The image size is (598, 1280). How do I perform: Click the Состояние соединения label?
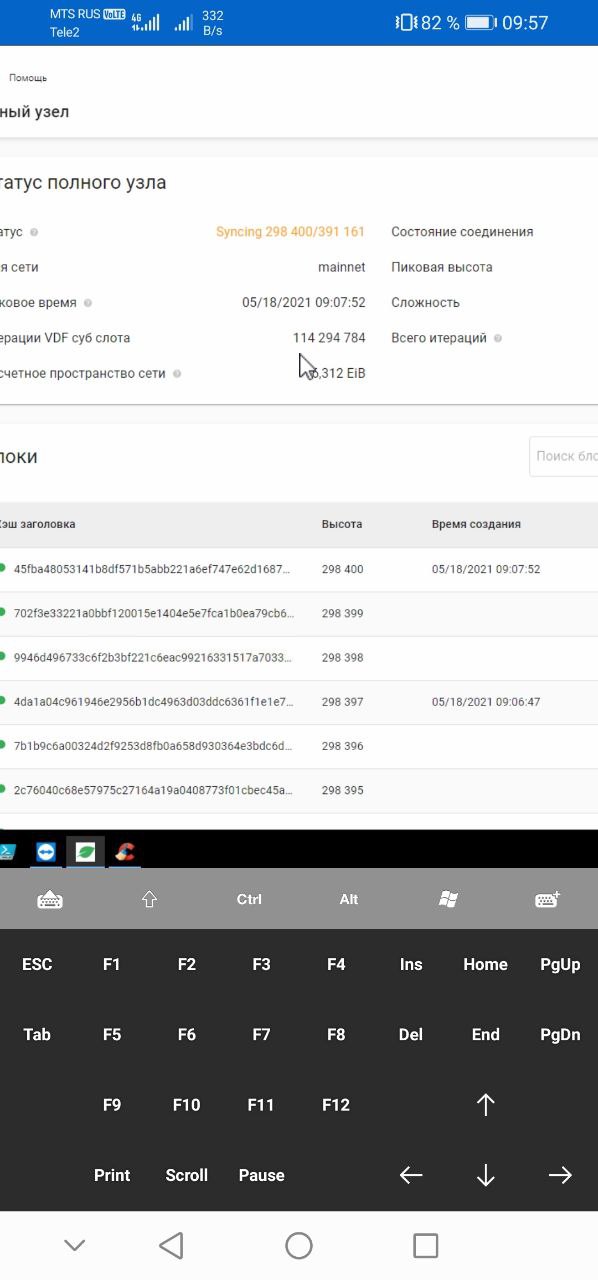click(462, 232)
